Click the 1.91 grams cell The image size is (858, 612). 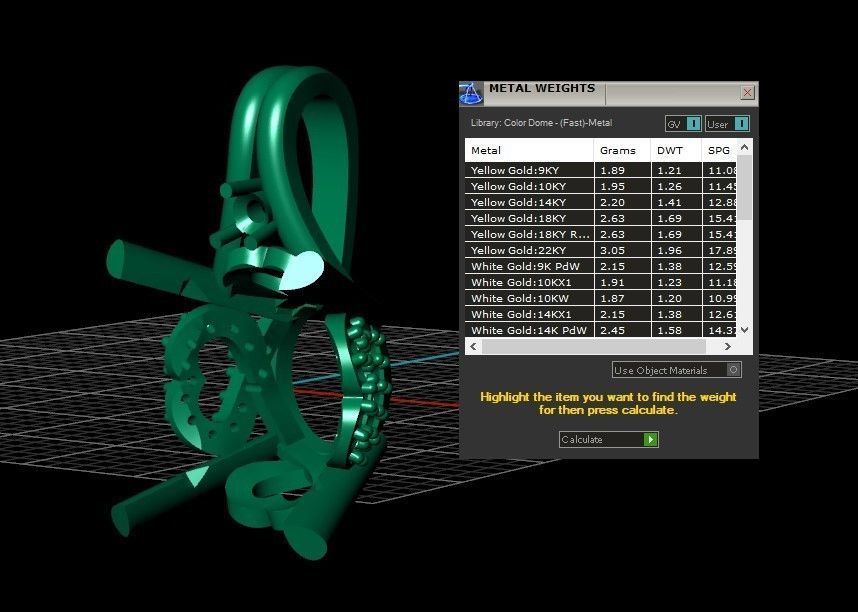tap(623, 282)
